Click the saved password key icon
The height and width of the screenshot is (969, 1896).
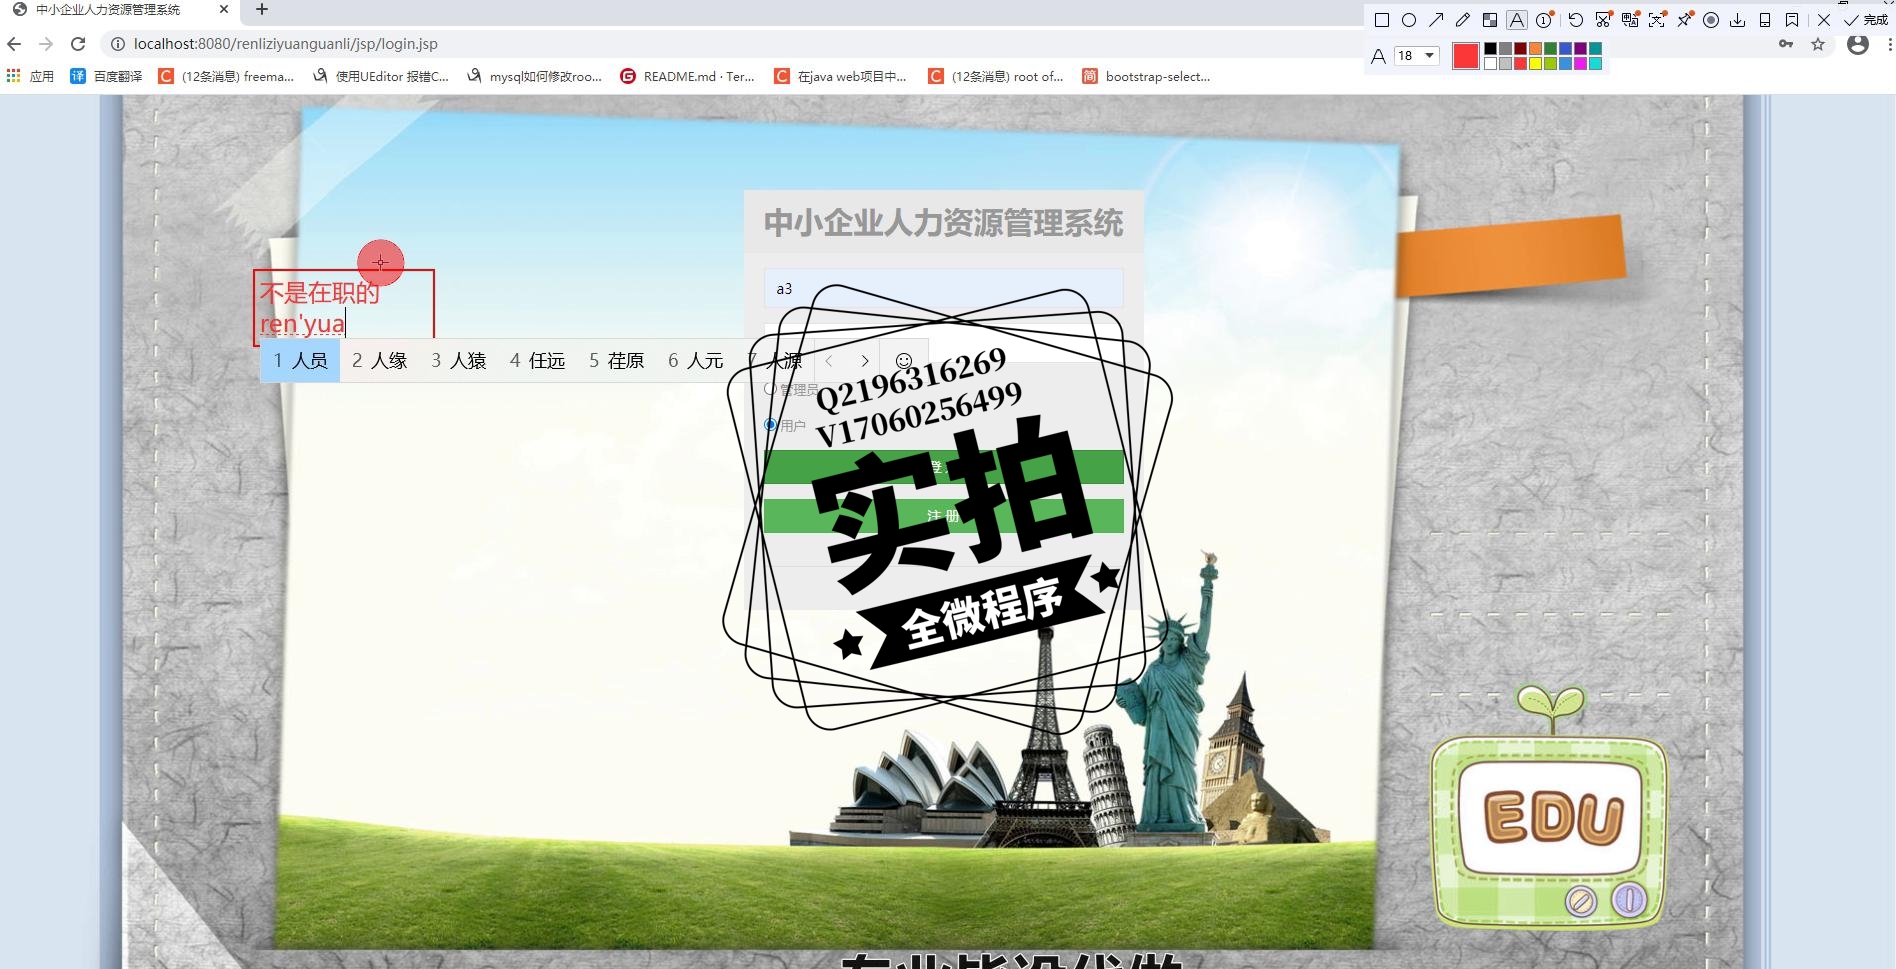pos(1786,44)
